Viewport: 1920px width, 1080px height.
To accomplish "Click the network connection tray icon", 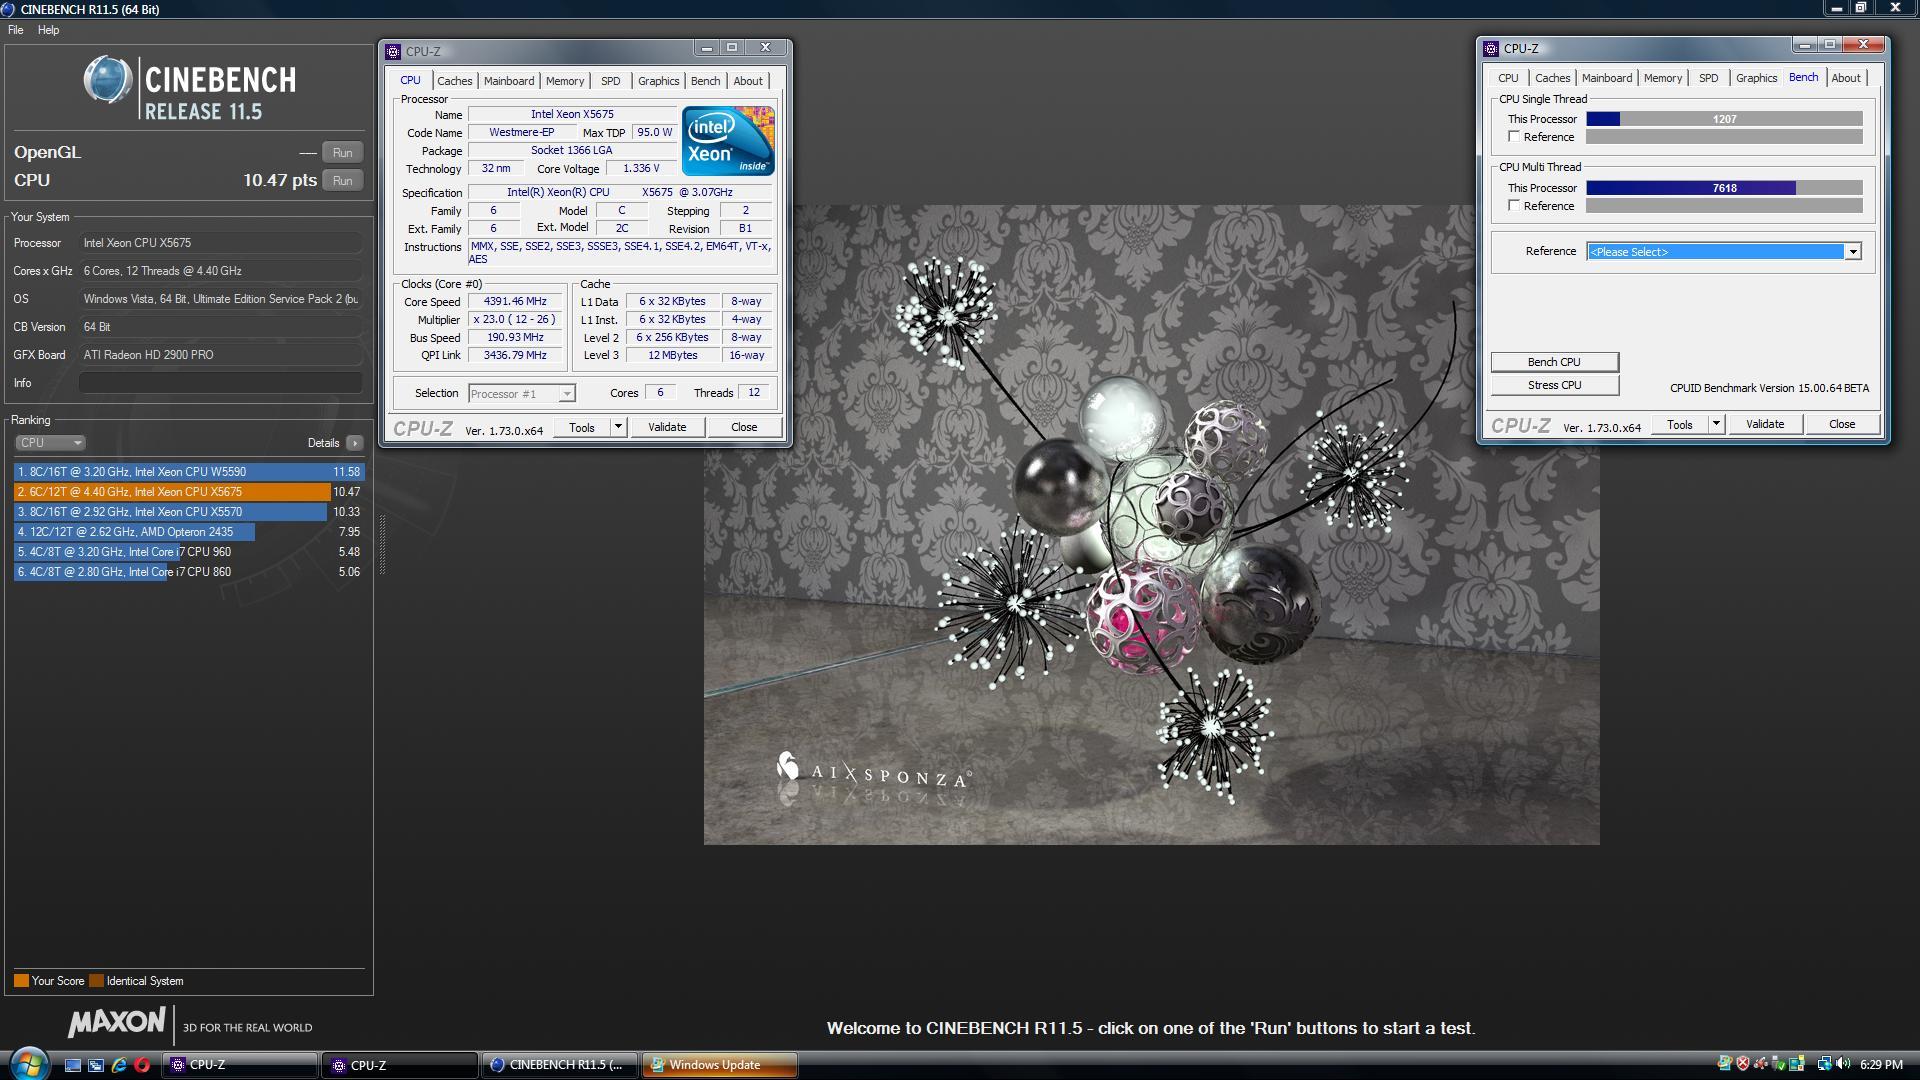I will click(x=1825, y=1064).
